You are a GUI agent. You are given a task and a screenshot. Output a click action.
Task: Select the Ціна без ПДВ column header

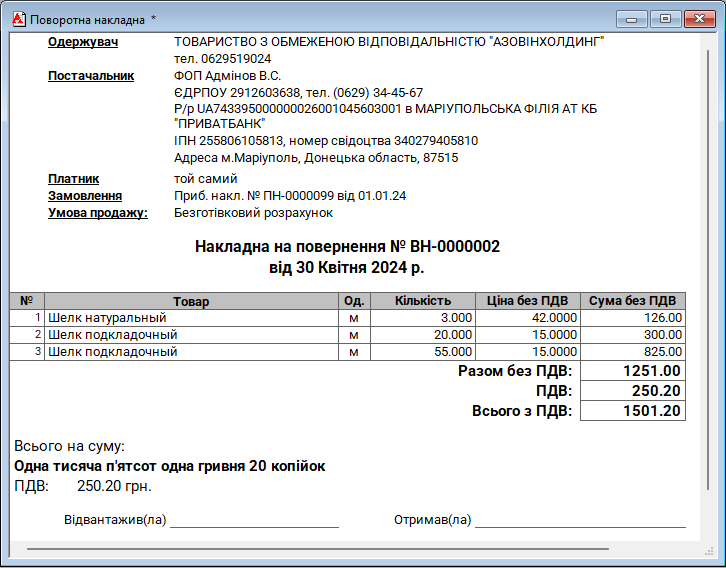(x=528, y=301)
